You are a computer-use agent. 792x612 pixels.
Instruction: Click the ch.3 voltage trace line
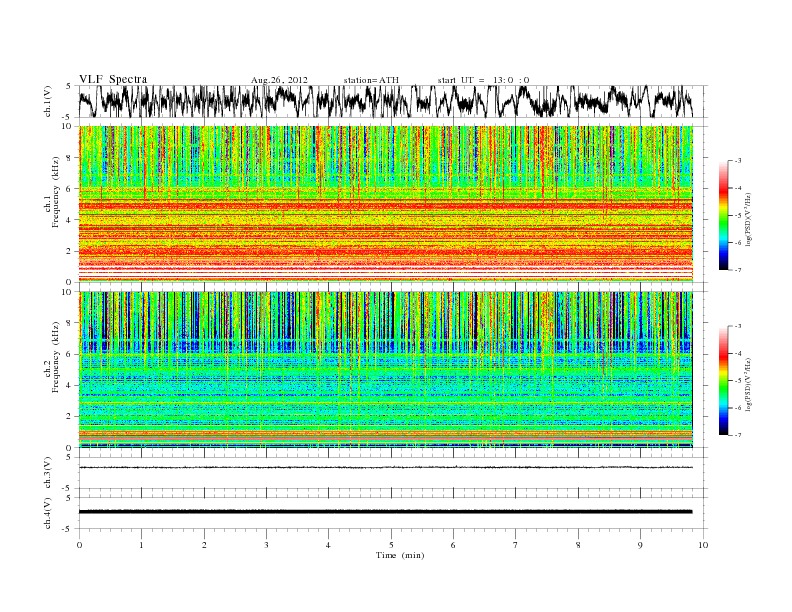pyautogui.click(x=386, y=468)
